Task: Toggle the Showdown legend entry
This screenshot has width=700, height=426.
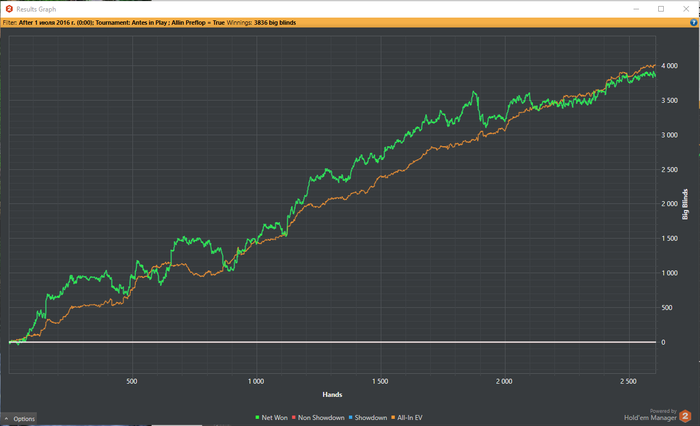Action: coord(368,418)
